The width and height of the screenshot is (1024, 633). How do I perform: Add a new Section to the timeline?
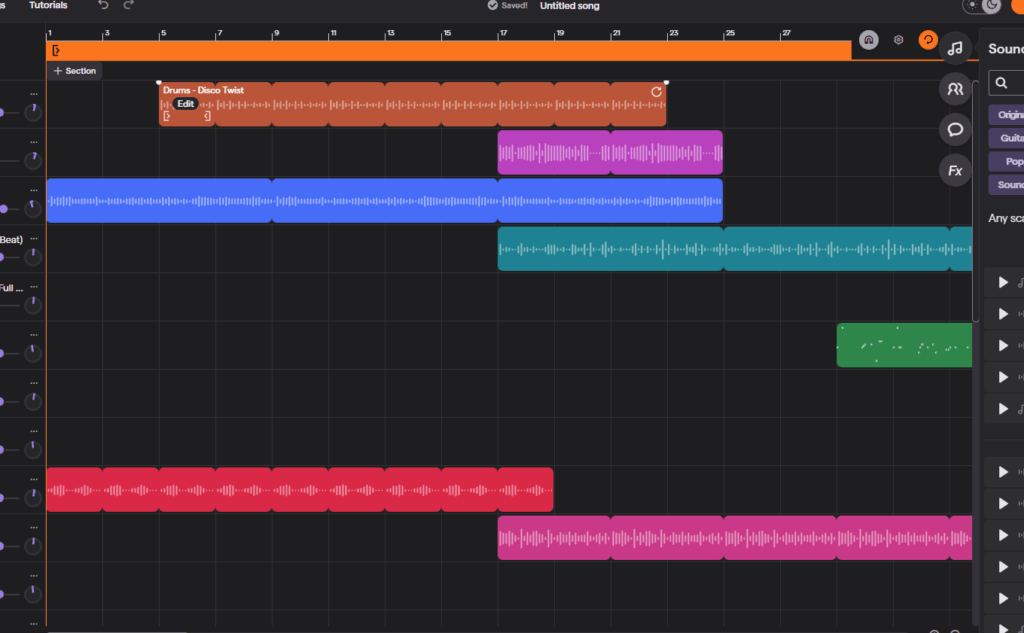(x=74, y=71)
